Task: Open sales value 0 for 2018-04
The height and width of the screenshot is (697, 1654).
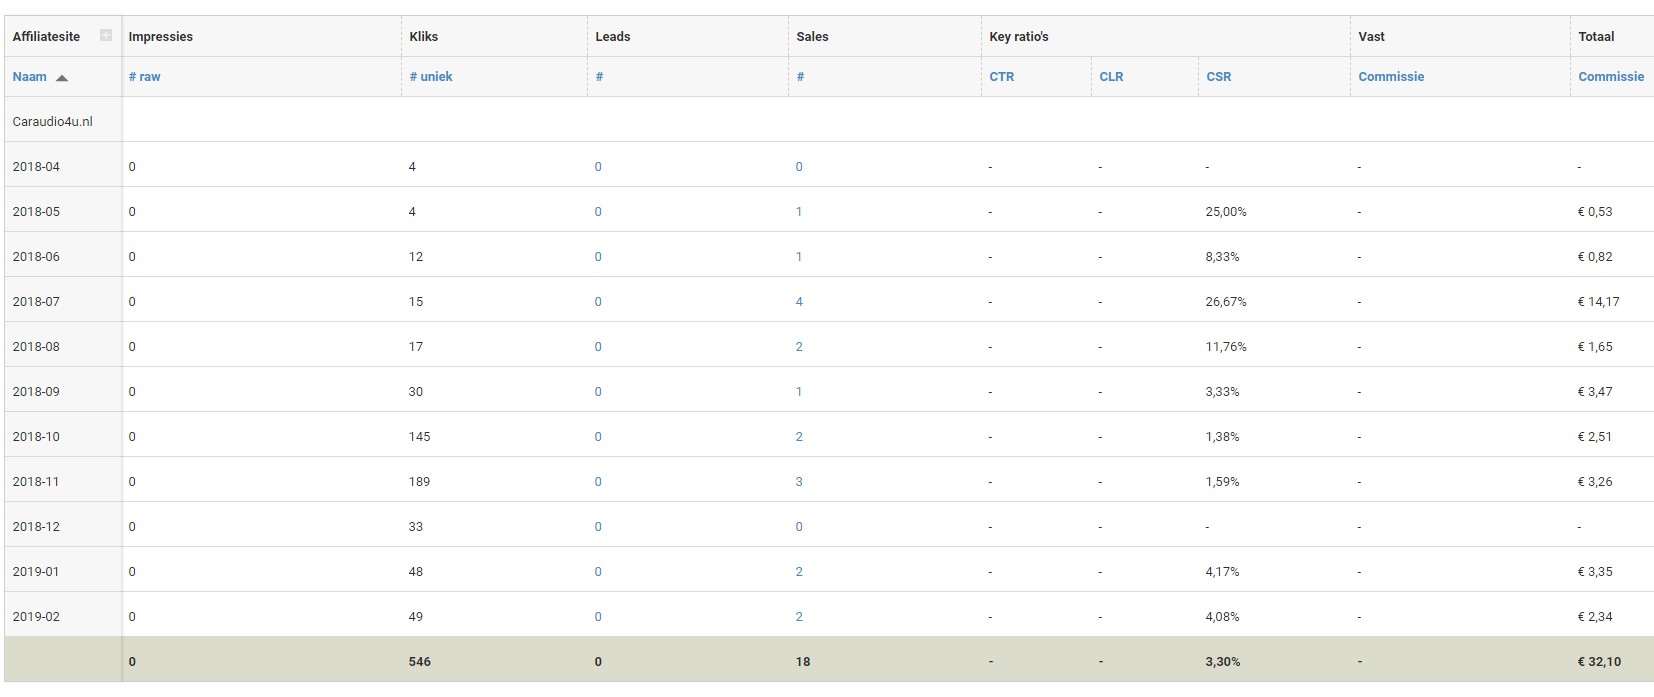Action: pos(799,167)
